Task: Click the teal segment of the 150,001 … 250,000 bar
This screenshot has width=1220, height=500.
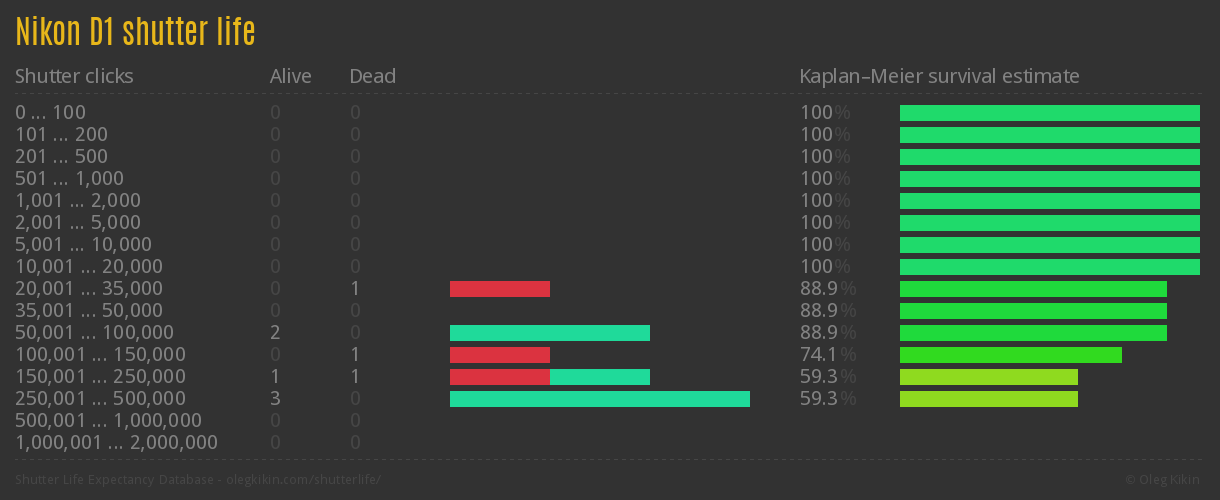Action: click(x=600, y=377)
